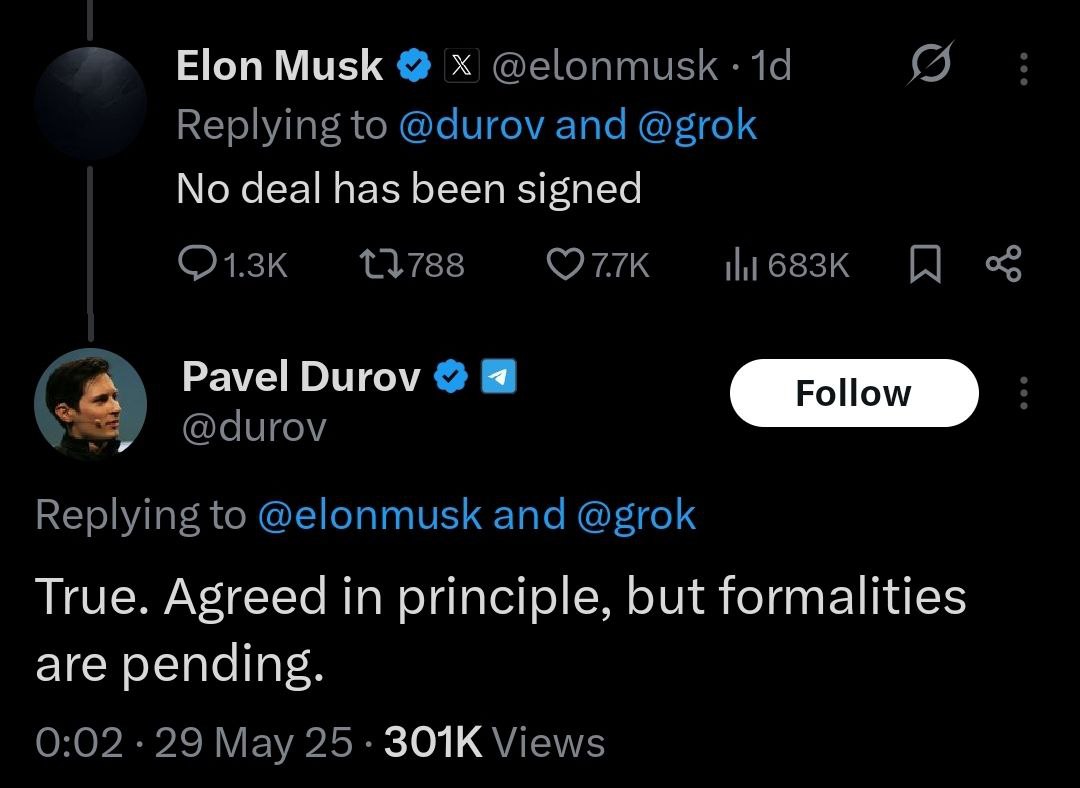This screenshot has height=788, width=1080.
Task: Click the X affiliation badge beside Elon Musk
Action: point(459,66)
